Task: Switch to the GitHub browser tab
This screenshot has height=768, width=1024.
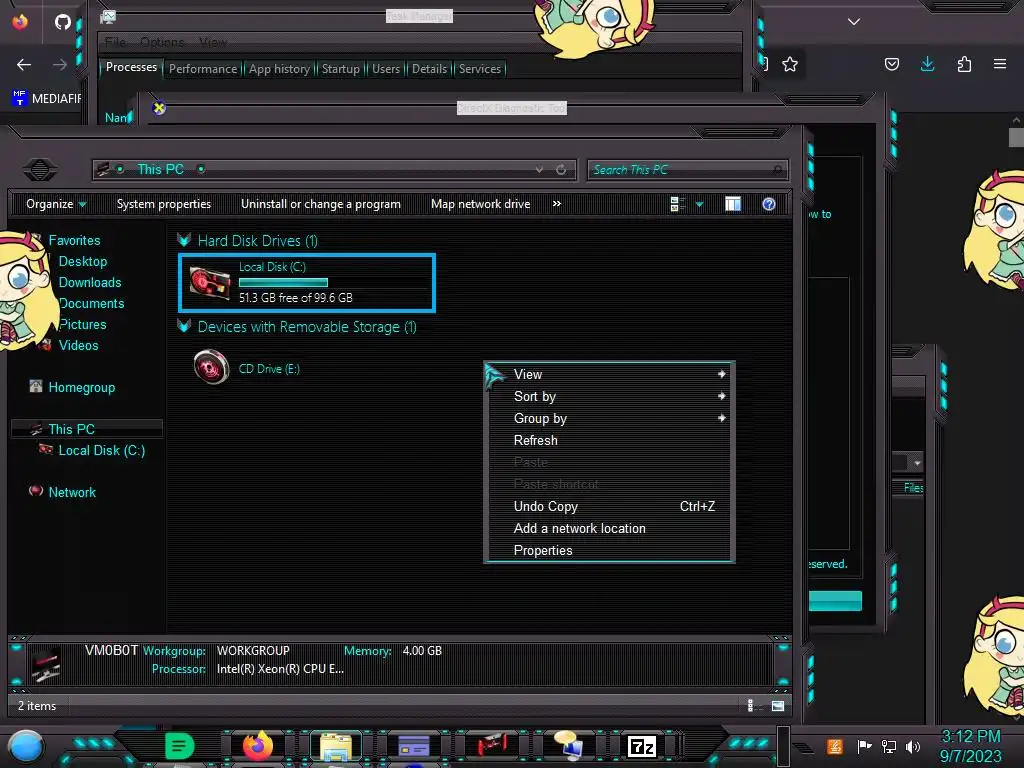Action: click(63, 22)
